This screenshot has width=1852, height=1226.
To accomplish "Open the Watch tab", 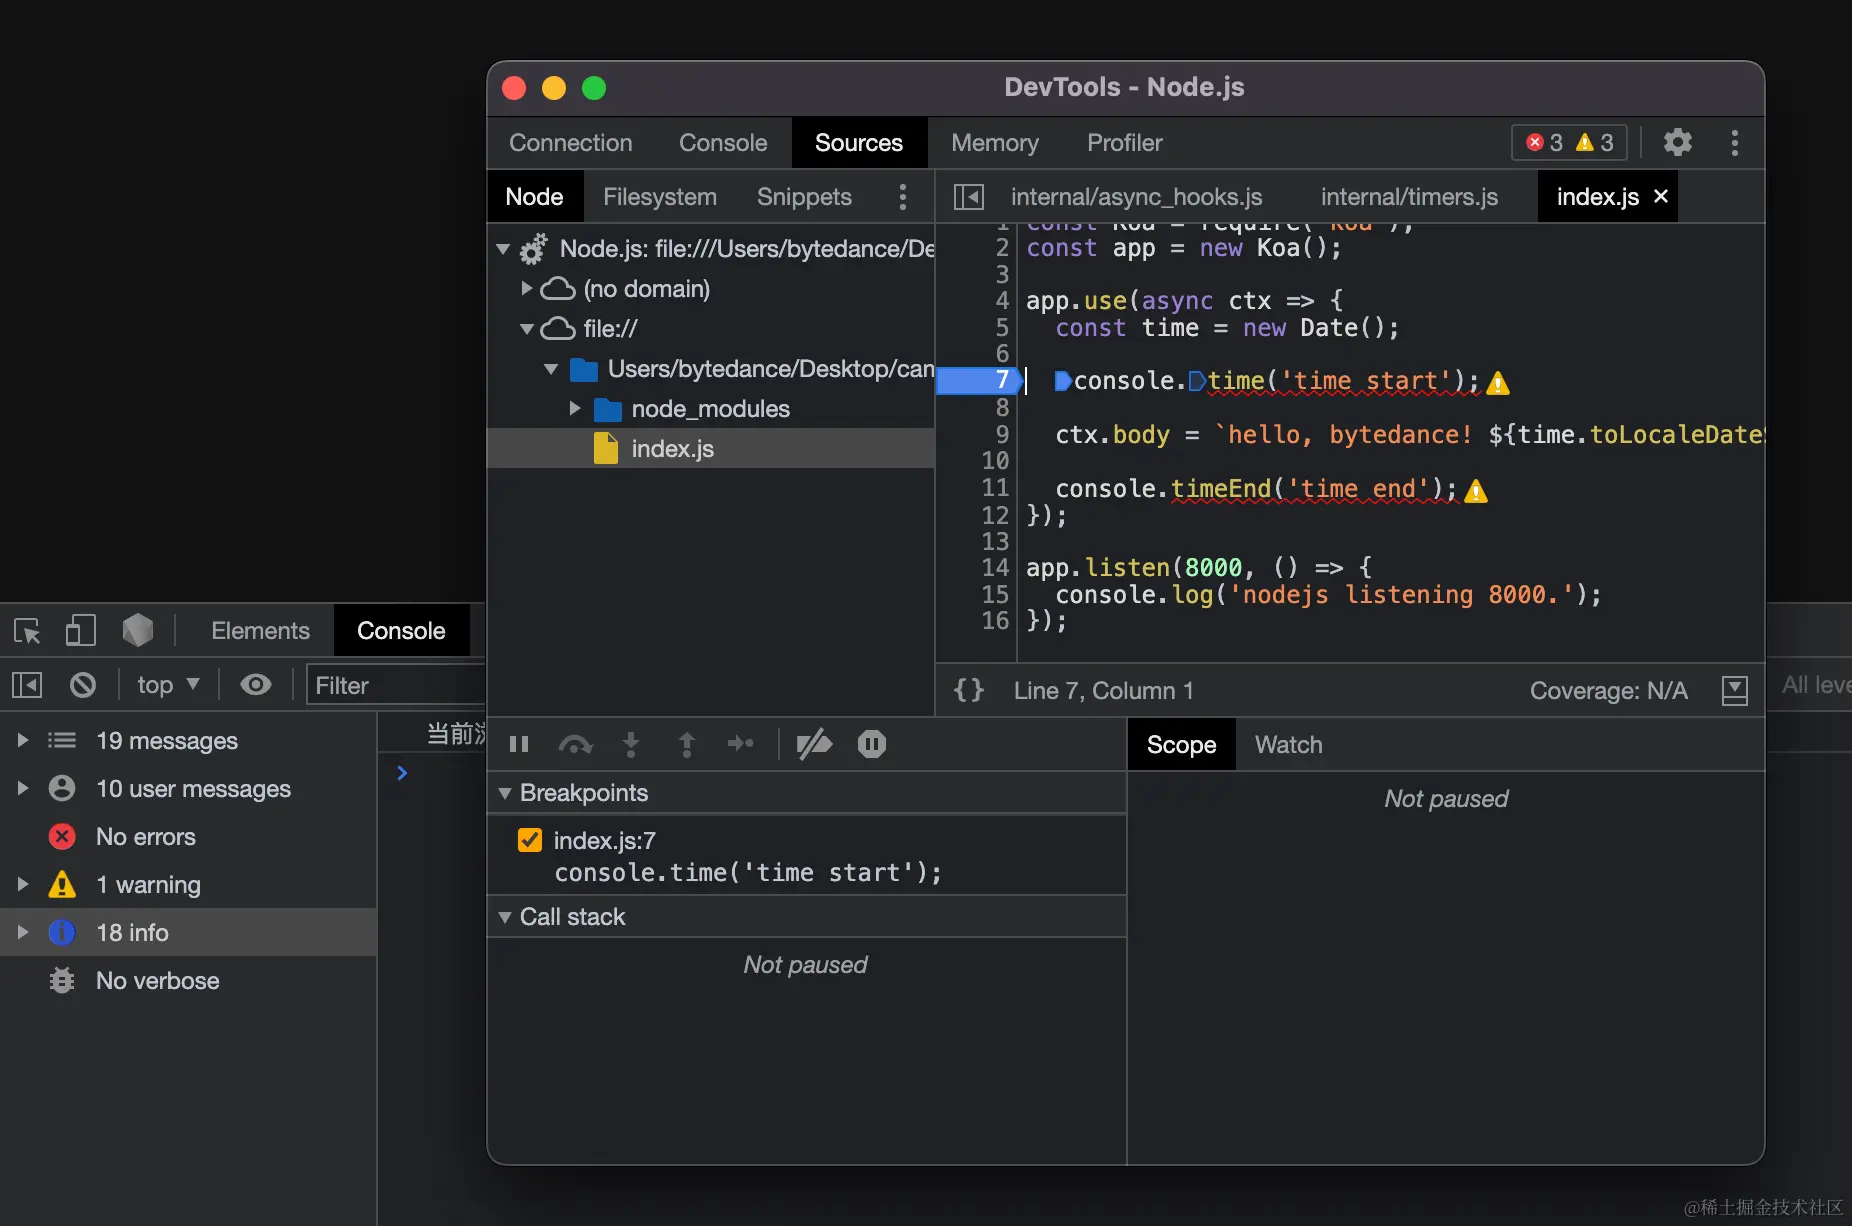I will click(x=1288, y=745).
